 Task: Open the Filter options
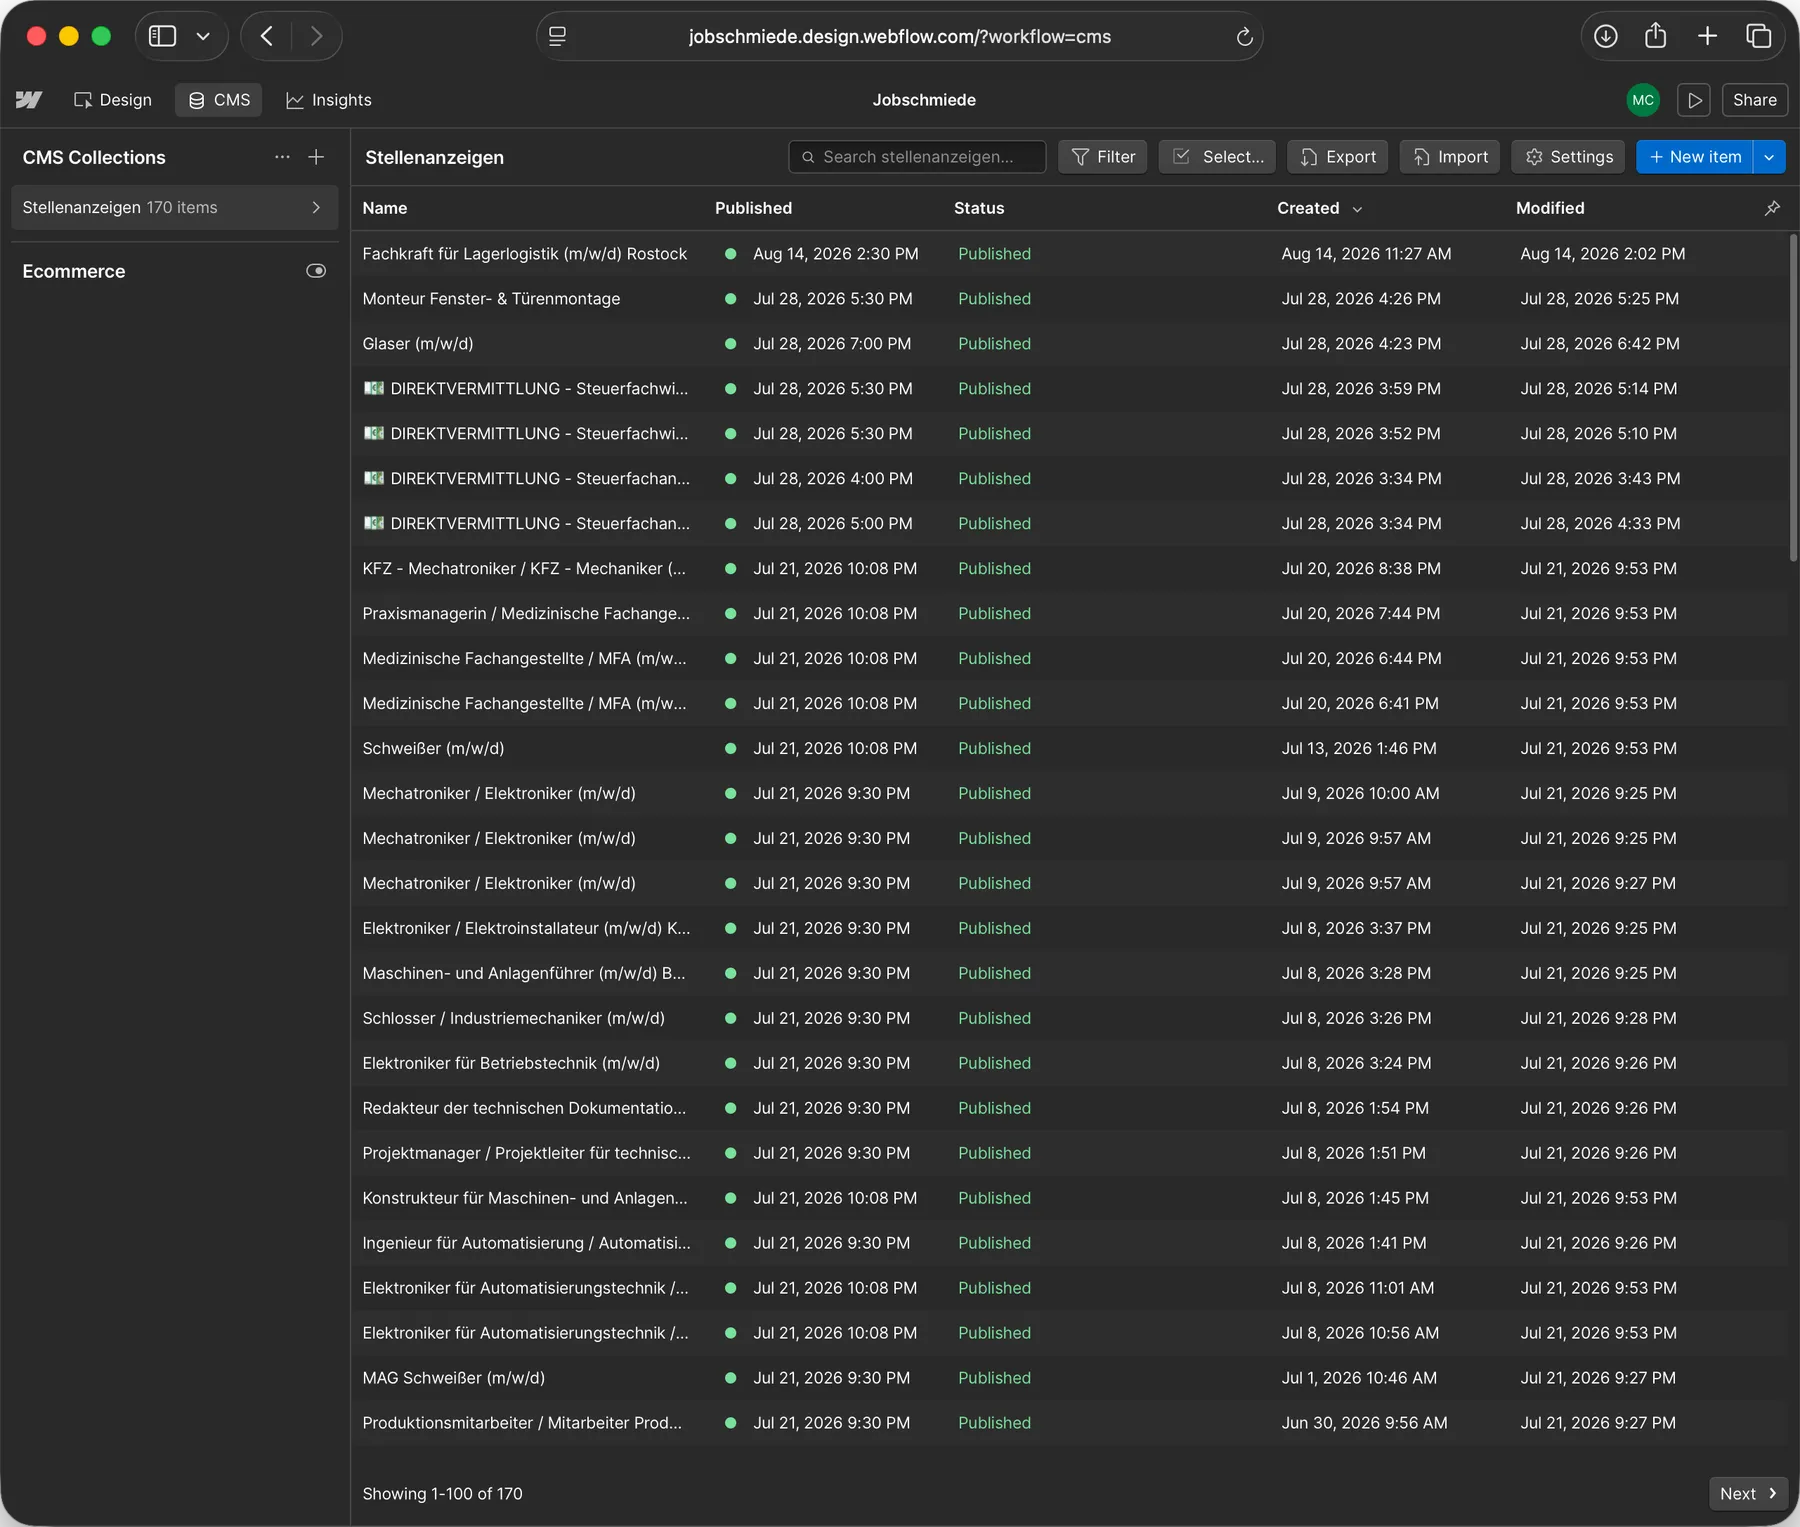(1103, 157)
